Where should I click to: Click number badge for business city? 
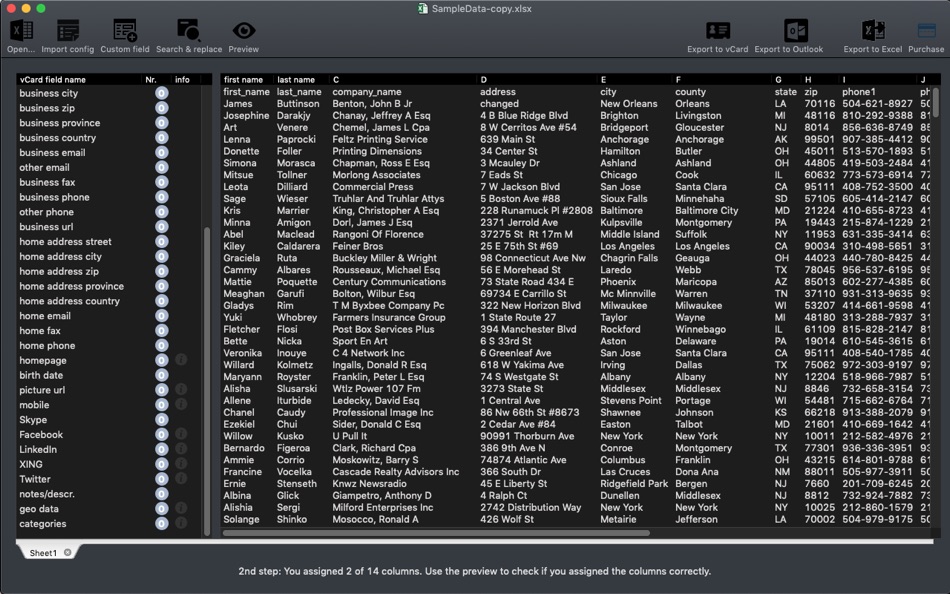[161, 93]
